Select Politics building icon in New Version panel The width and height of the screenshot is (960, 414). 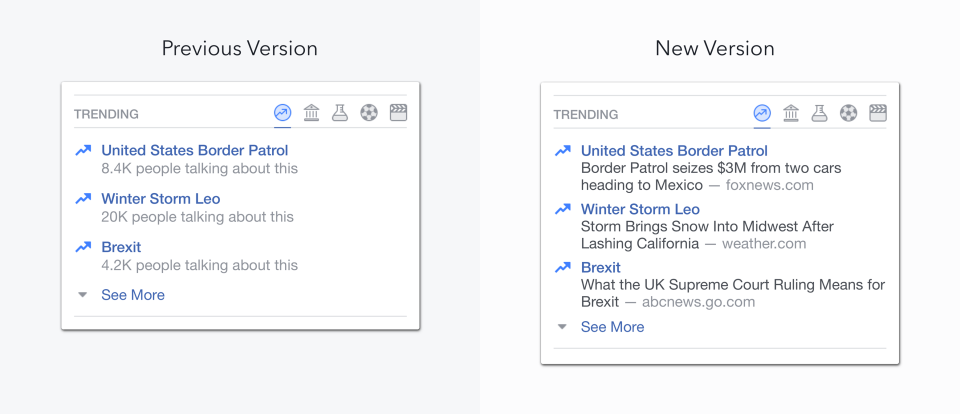coord(791,113)
